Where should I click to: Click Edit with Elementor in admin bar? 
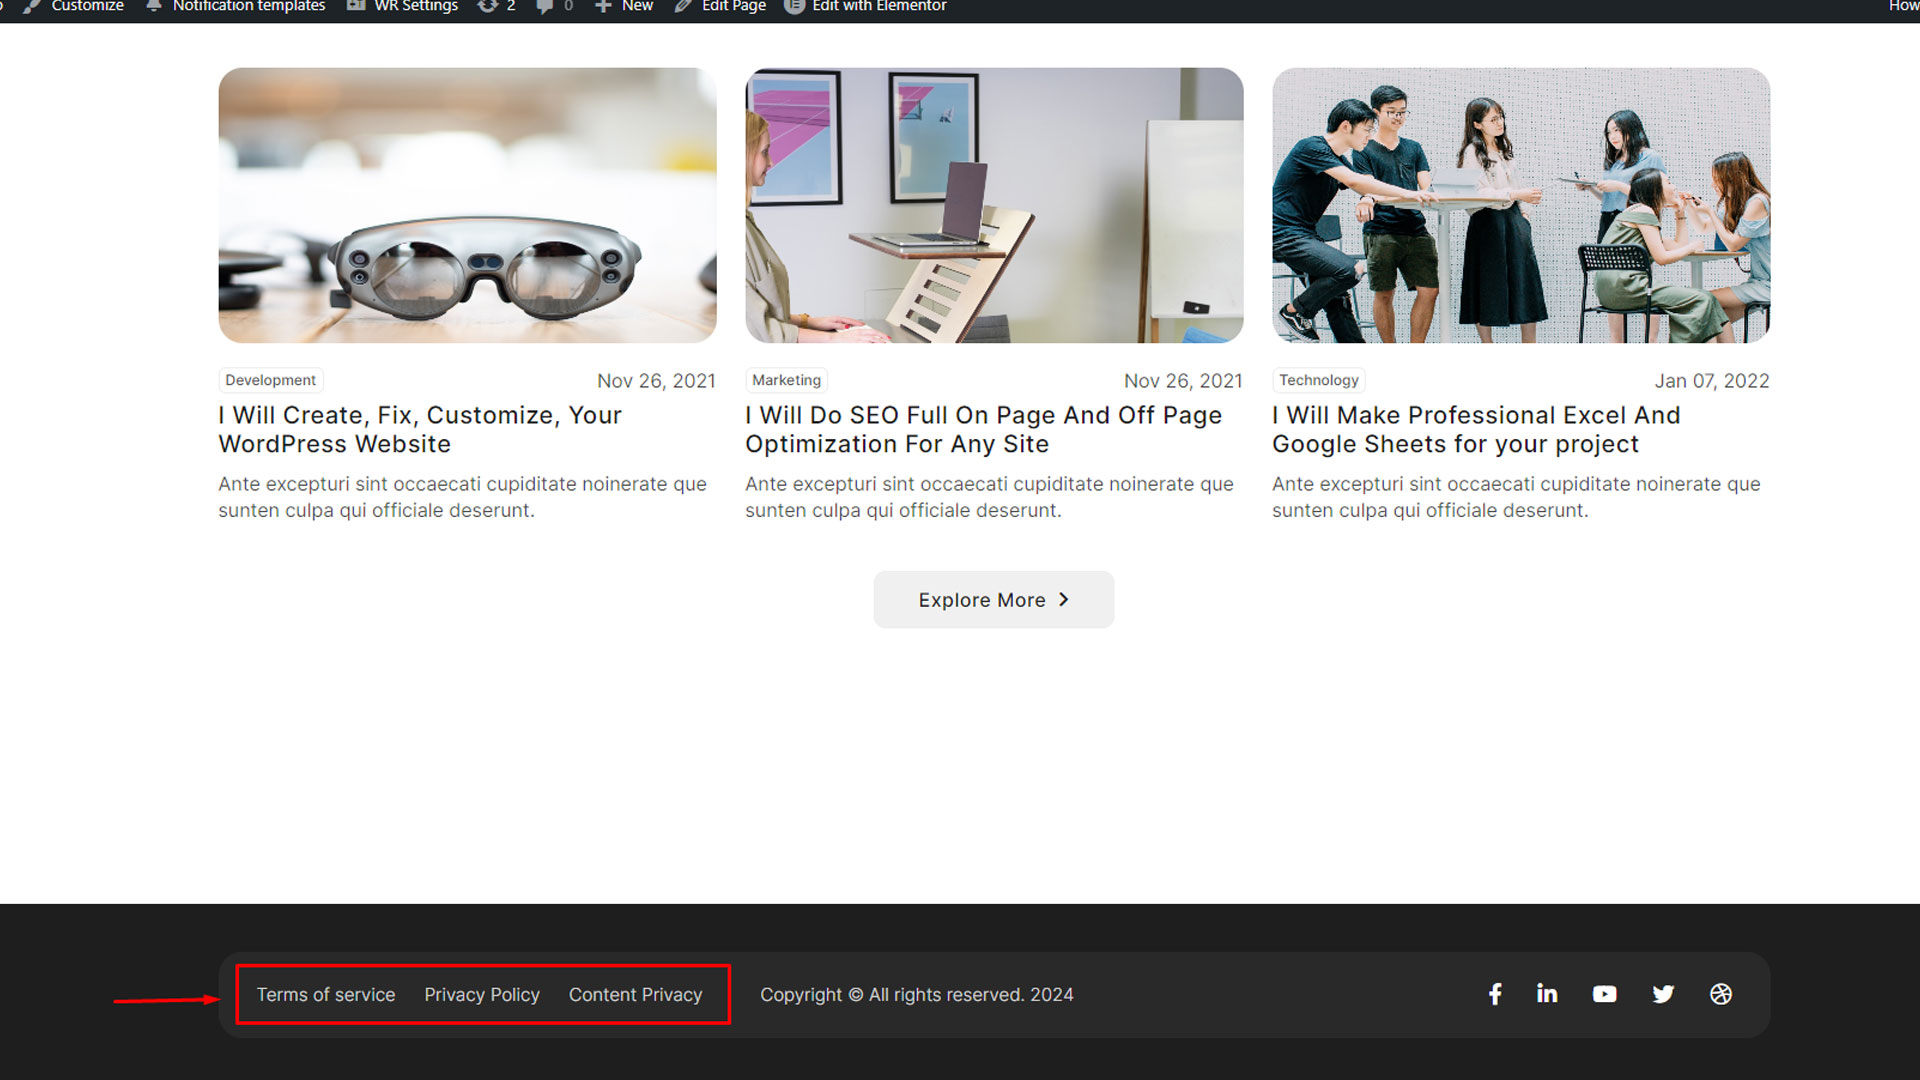[866, 6]
